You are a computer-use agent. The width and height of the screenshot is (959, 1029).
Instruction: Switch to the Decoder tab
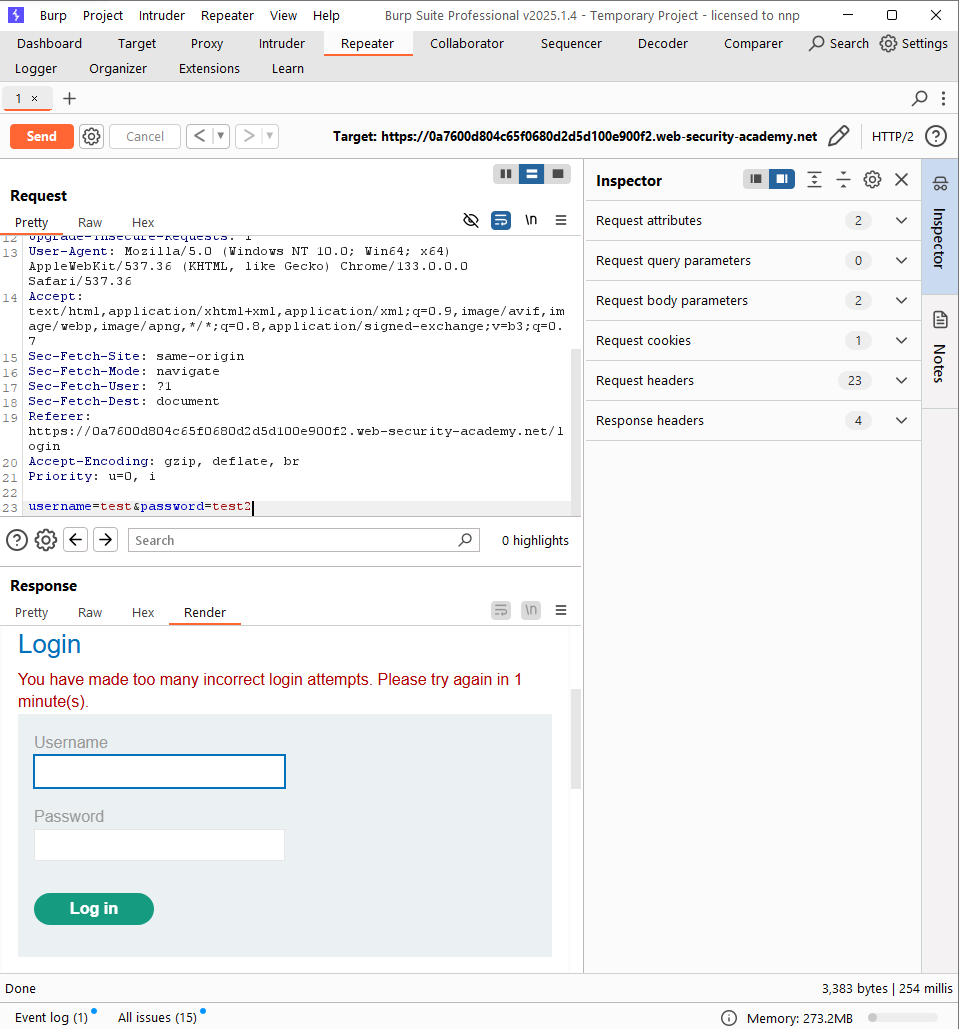pyautogui.click(x=662, y=43)
